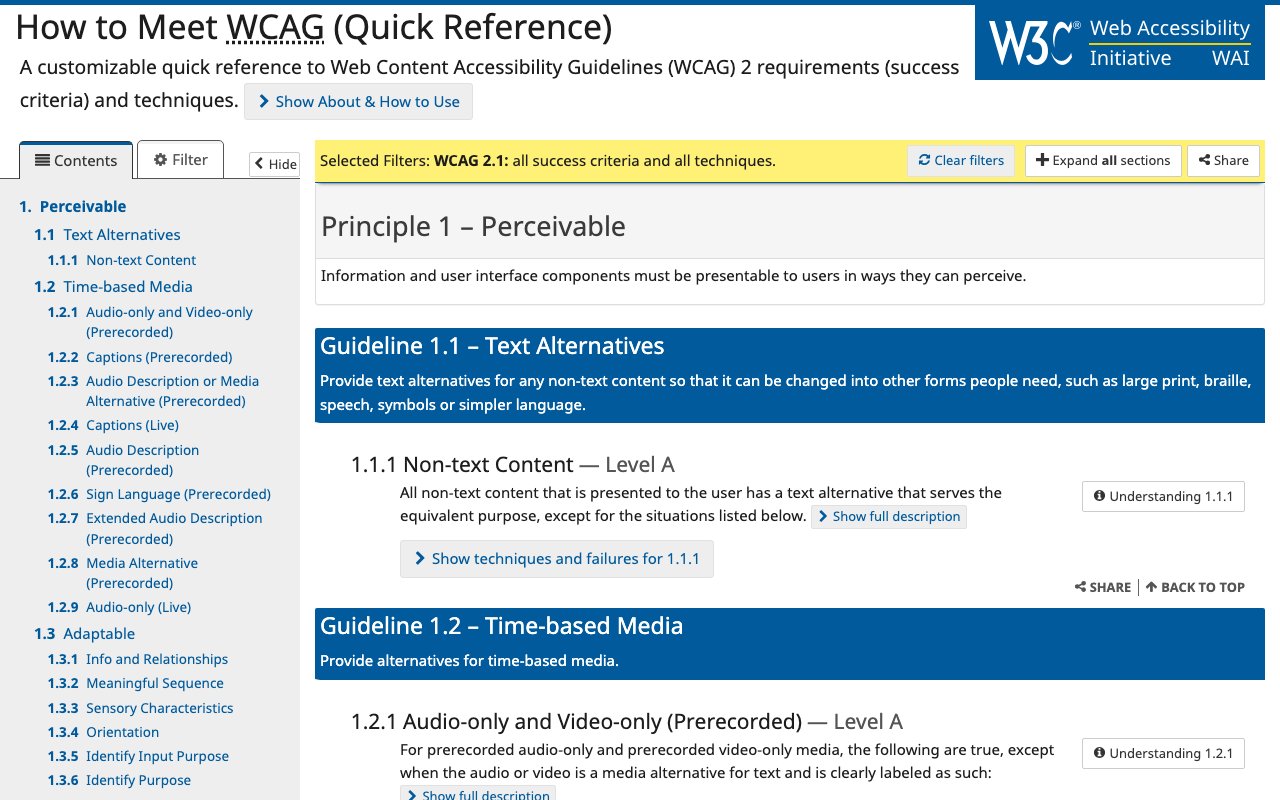The width and height of the screenshot is (1280, 800).
Task: Click the left chevron on the Hide button
Action: pos(259,164)
